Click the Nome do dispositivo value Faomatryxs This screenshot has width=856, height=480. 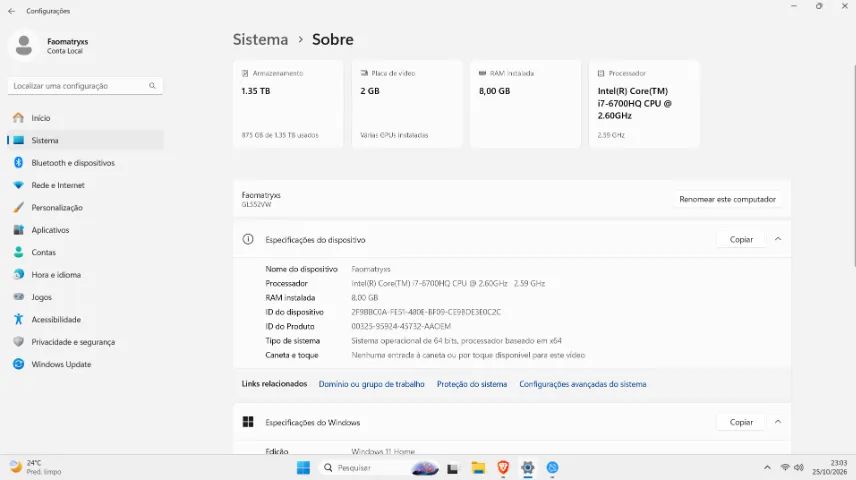[x=371, y=269]
